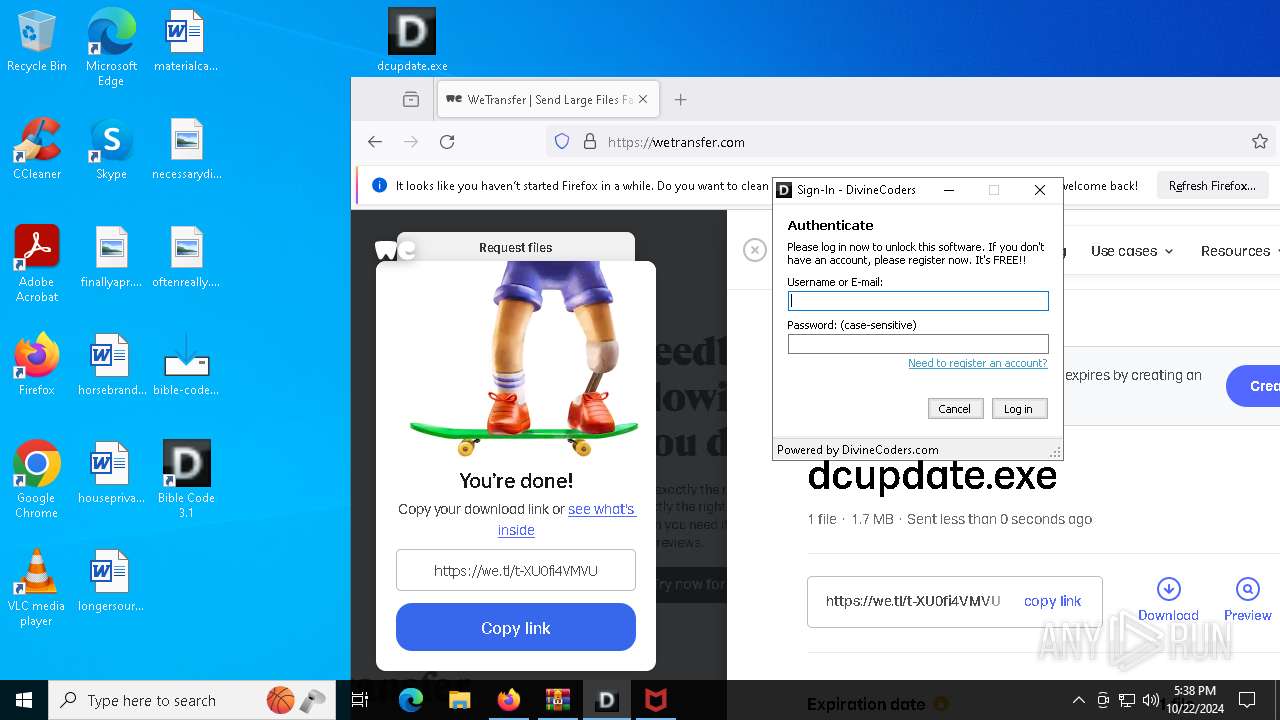Viewport: 1280px width, 720px height.
Task: Open a new Firefox tab
Action: coord(681,99)
